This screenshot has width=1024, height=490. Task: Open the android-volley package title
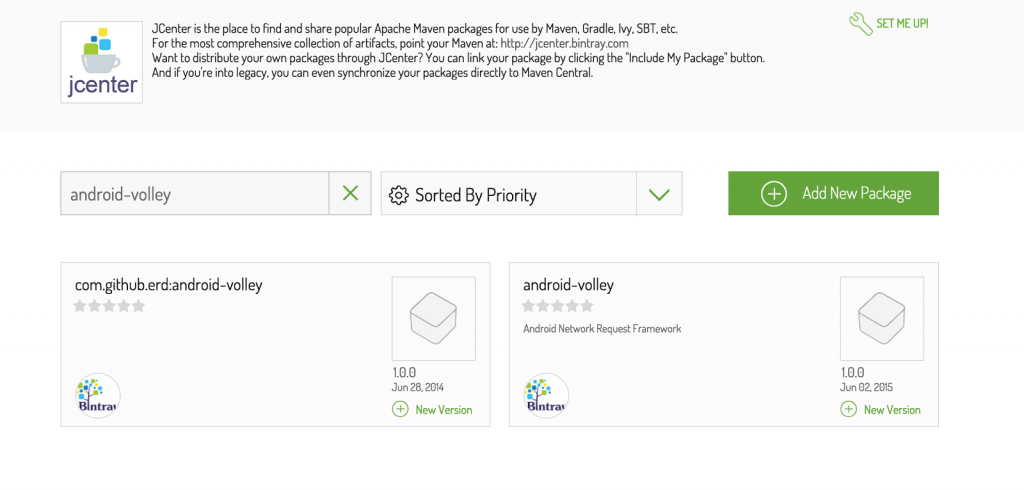point(568,285)
